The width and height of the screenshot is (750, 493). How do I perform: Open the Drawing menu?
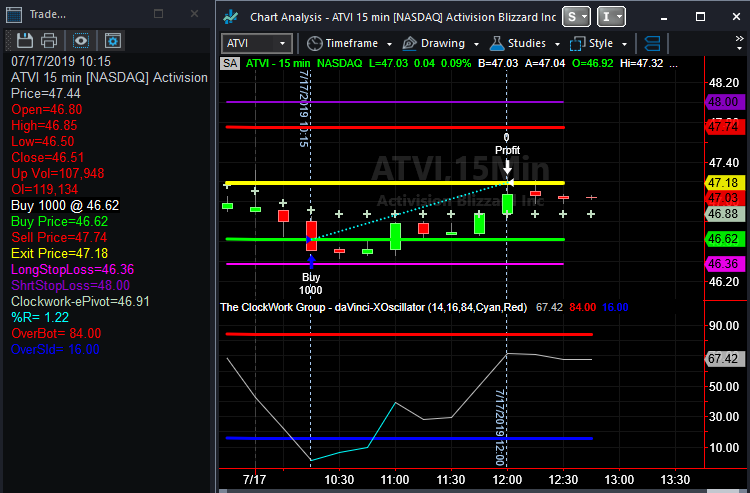pos(441,44)
